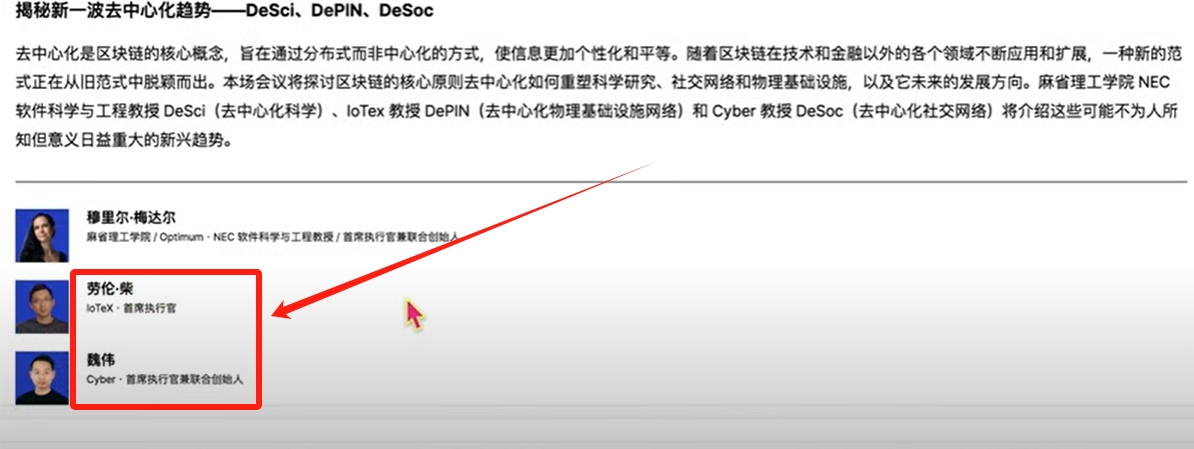Click the speaker name 魏伟
Viewport: 1194px width, 449px height.
pyautogui.click(x=101, y=359)
